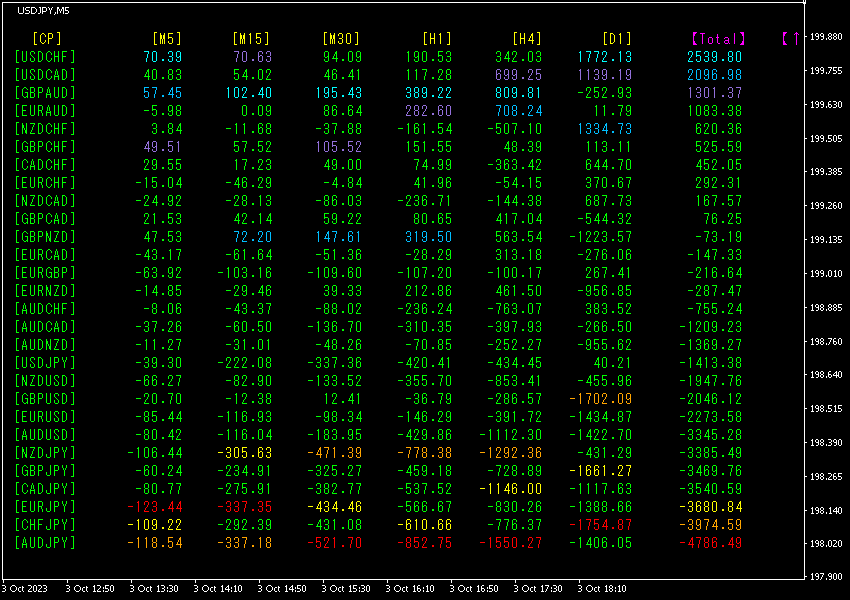Click the [AUDNZD] row label

pos(45,345)
